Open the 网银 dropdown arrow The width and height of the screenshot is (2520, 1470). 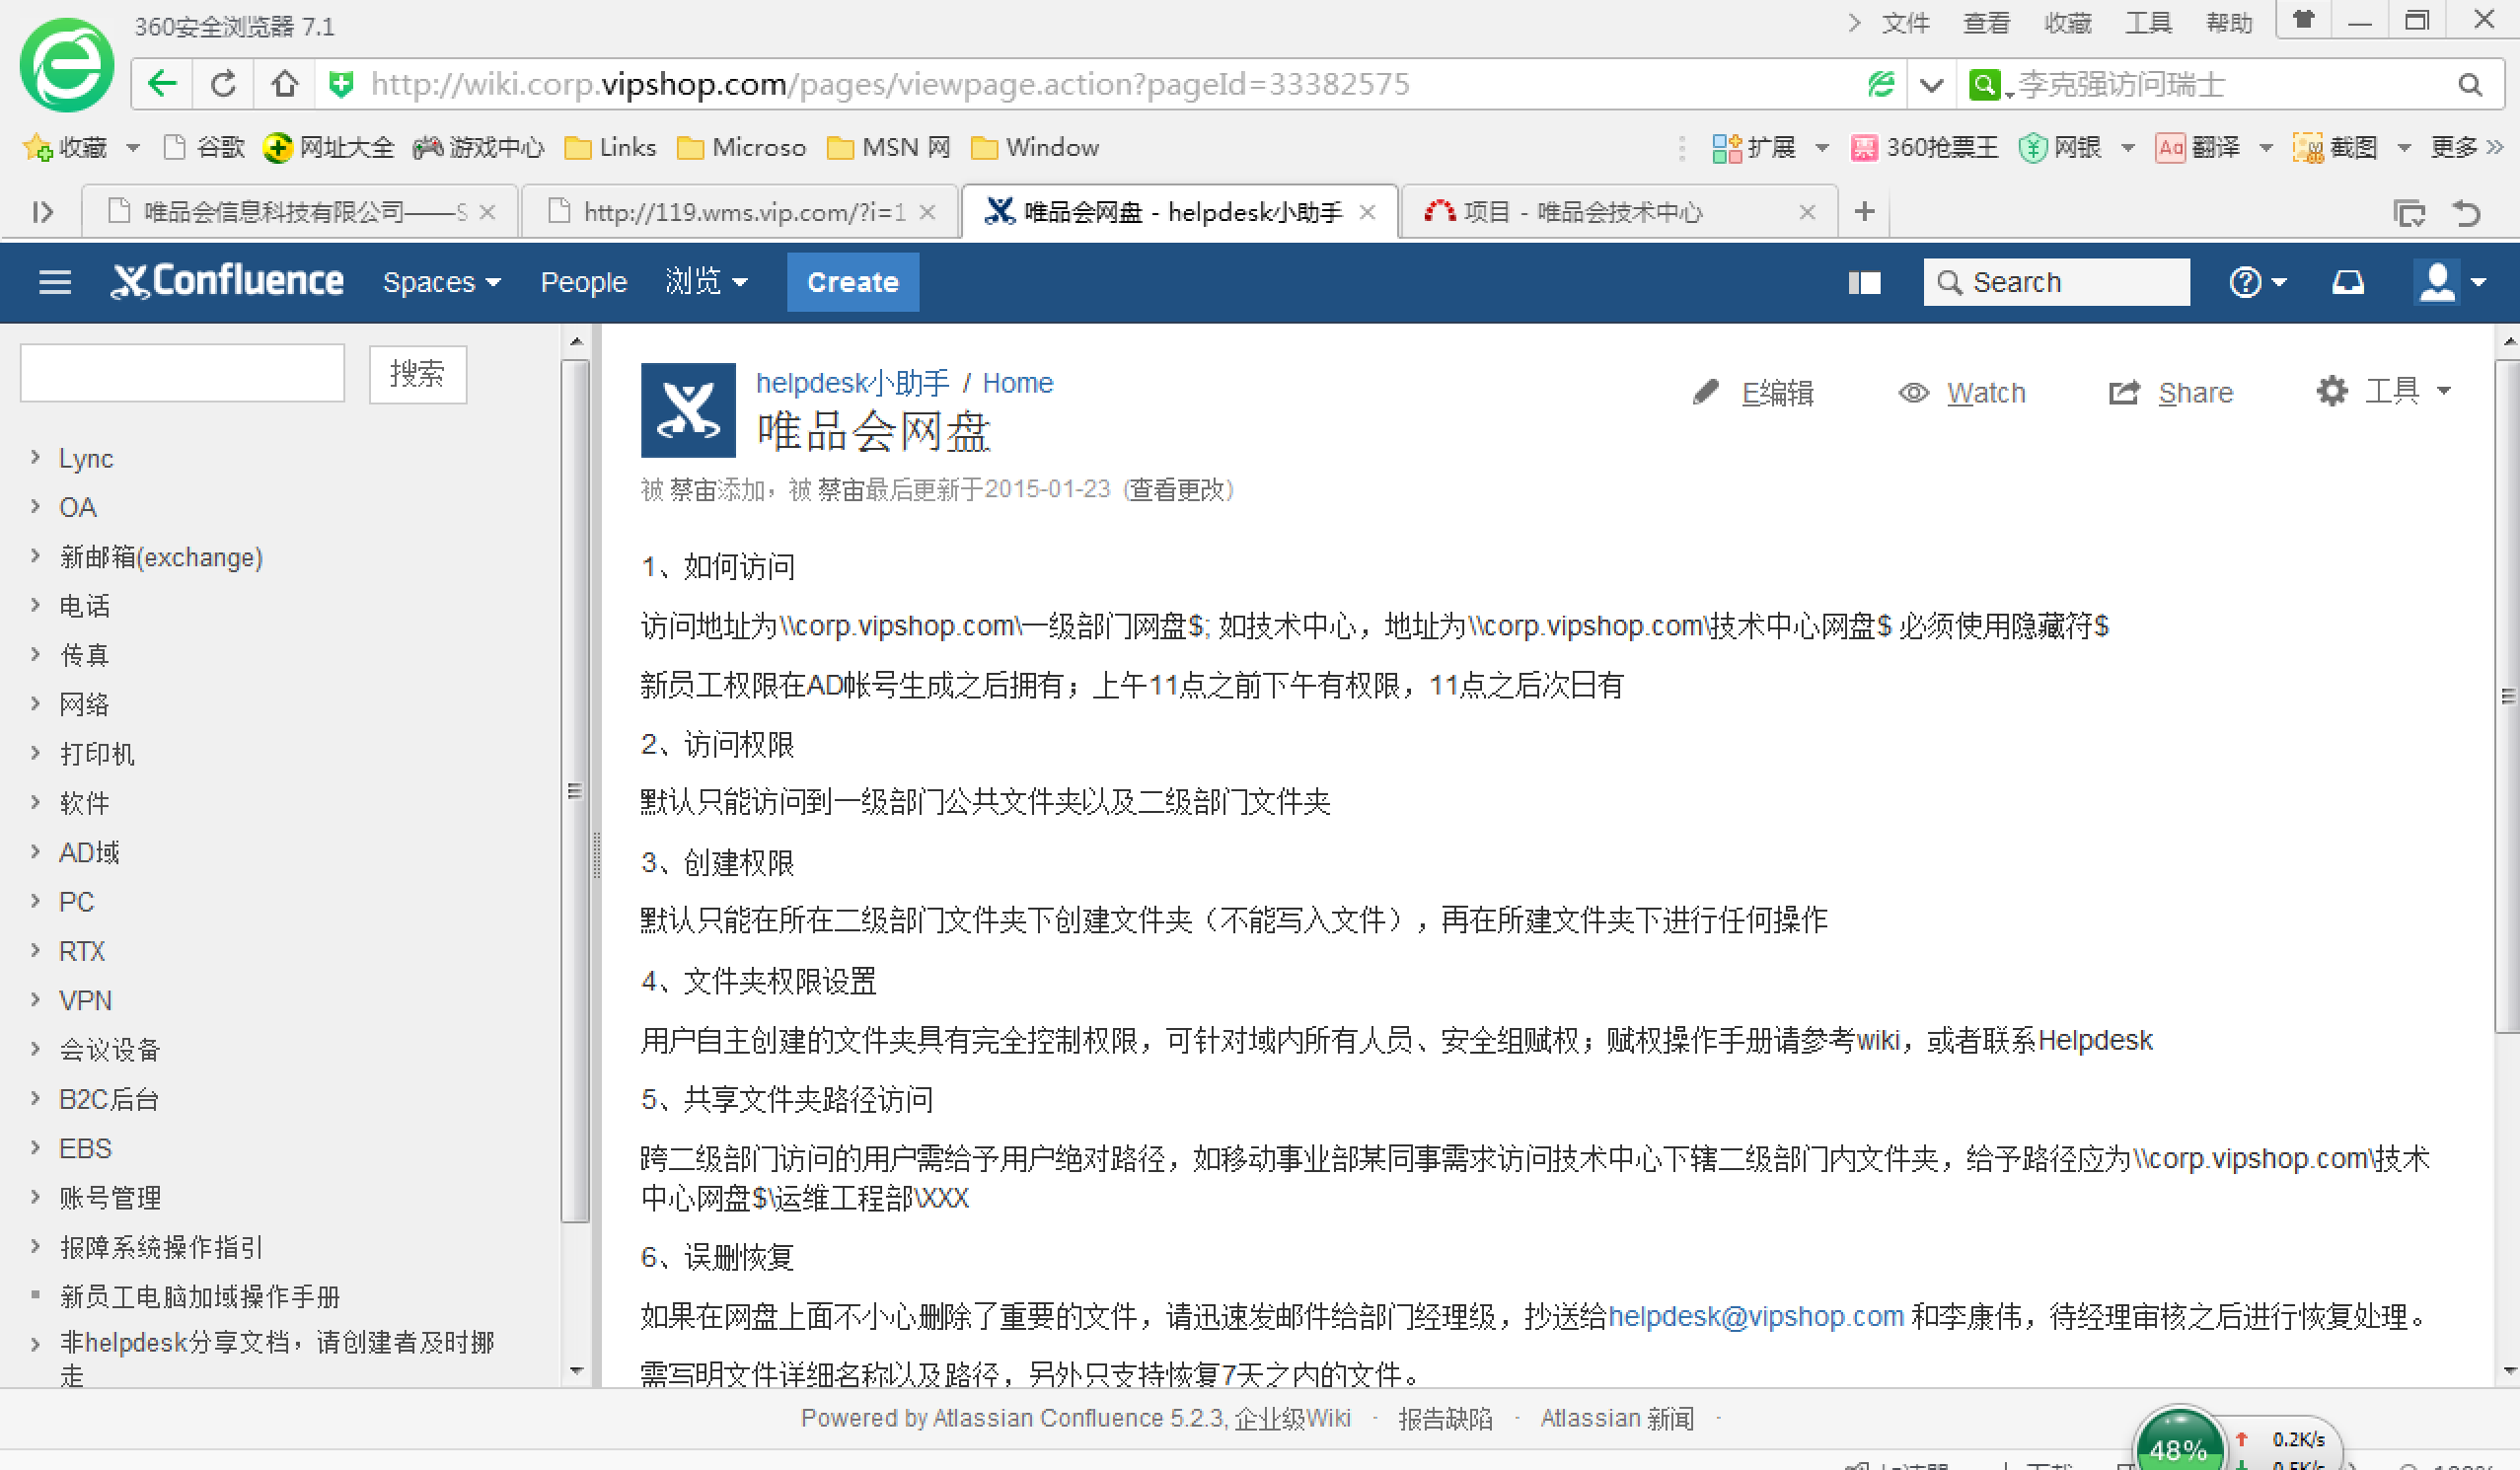pyautogui.click(x=2128, y=148)
